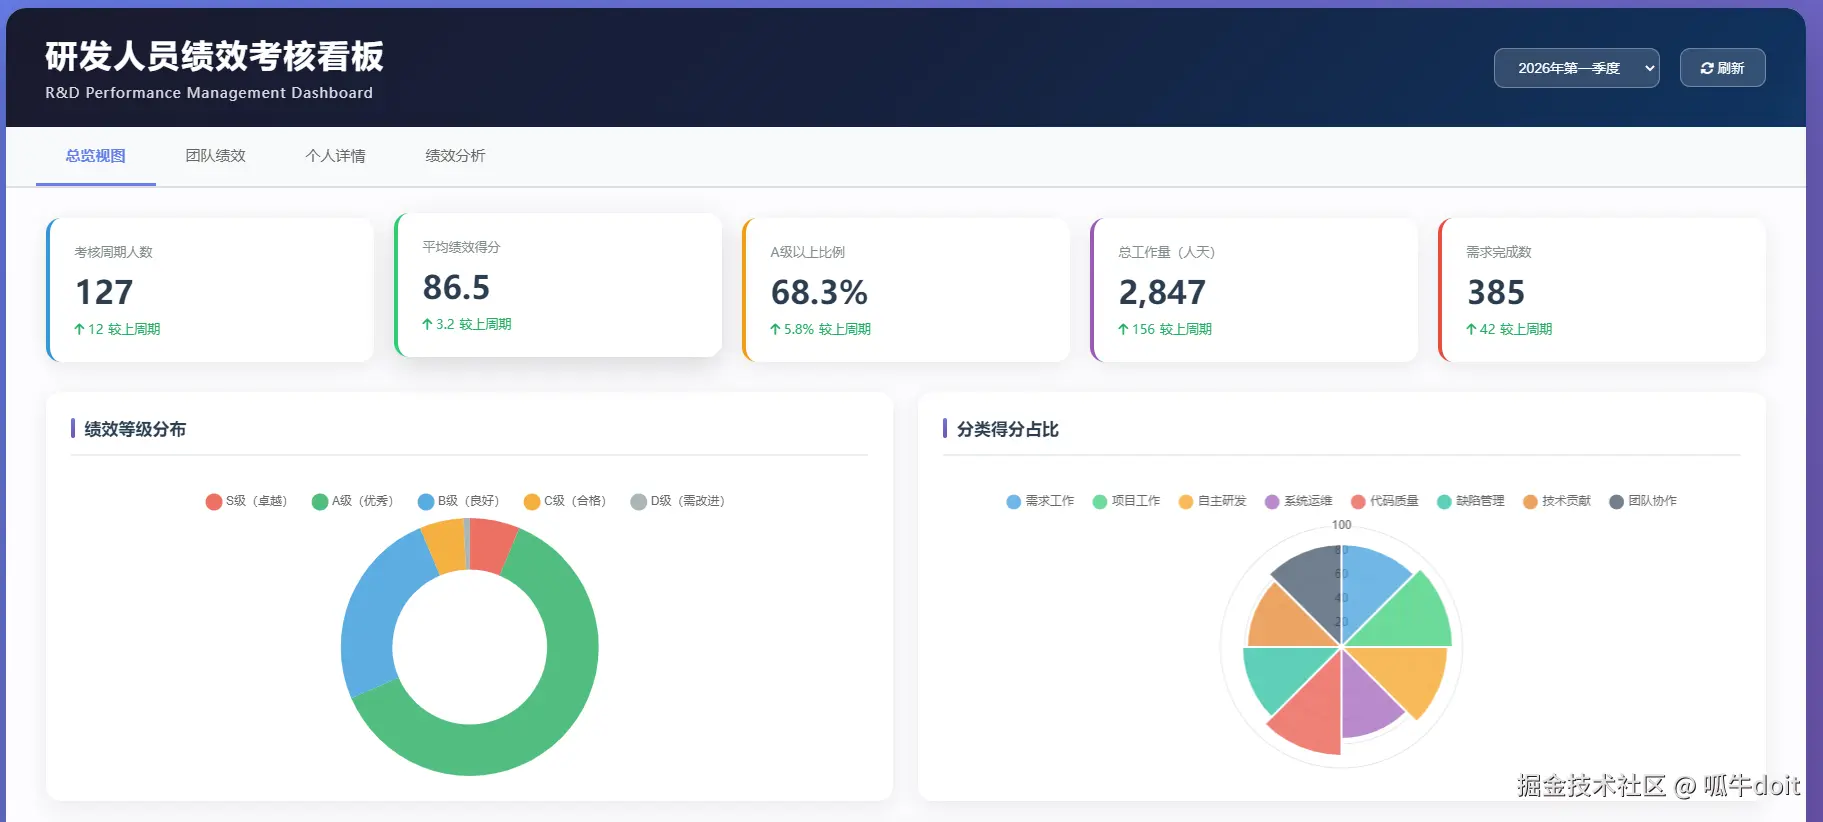The width and height of the screenshot is (1823, 822).
Task: Click the 自主研发 yellow legend marker
Action: click(x=1186, y=501)
